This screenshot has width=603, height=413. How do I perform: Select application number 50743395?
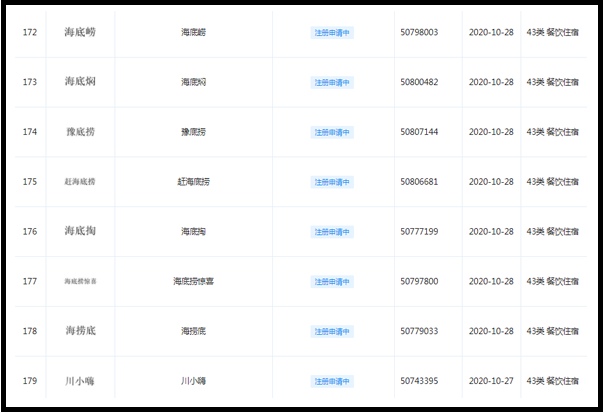point(418,381)
